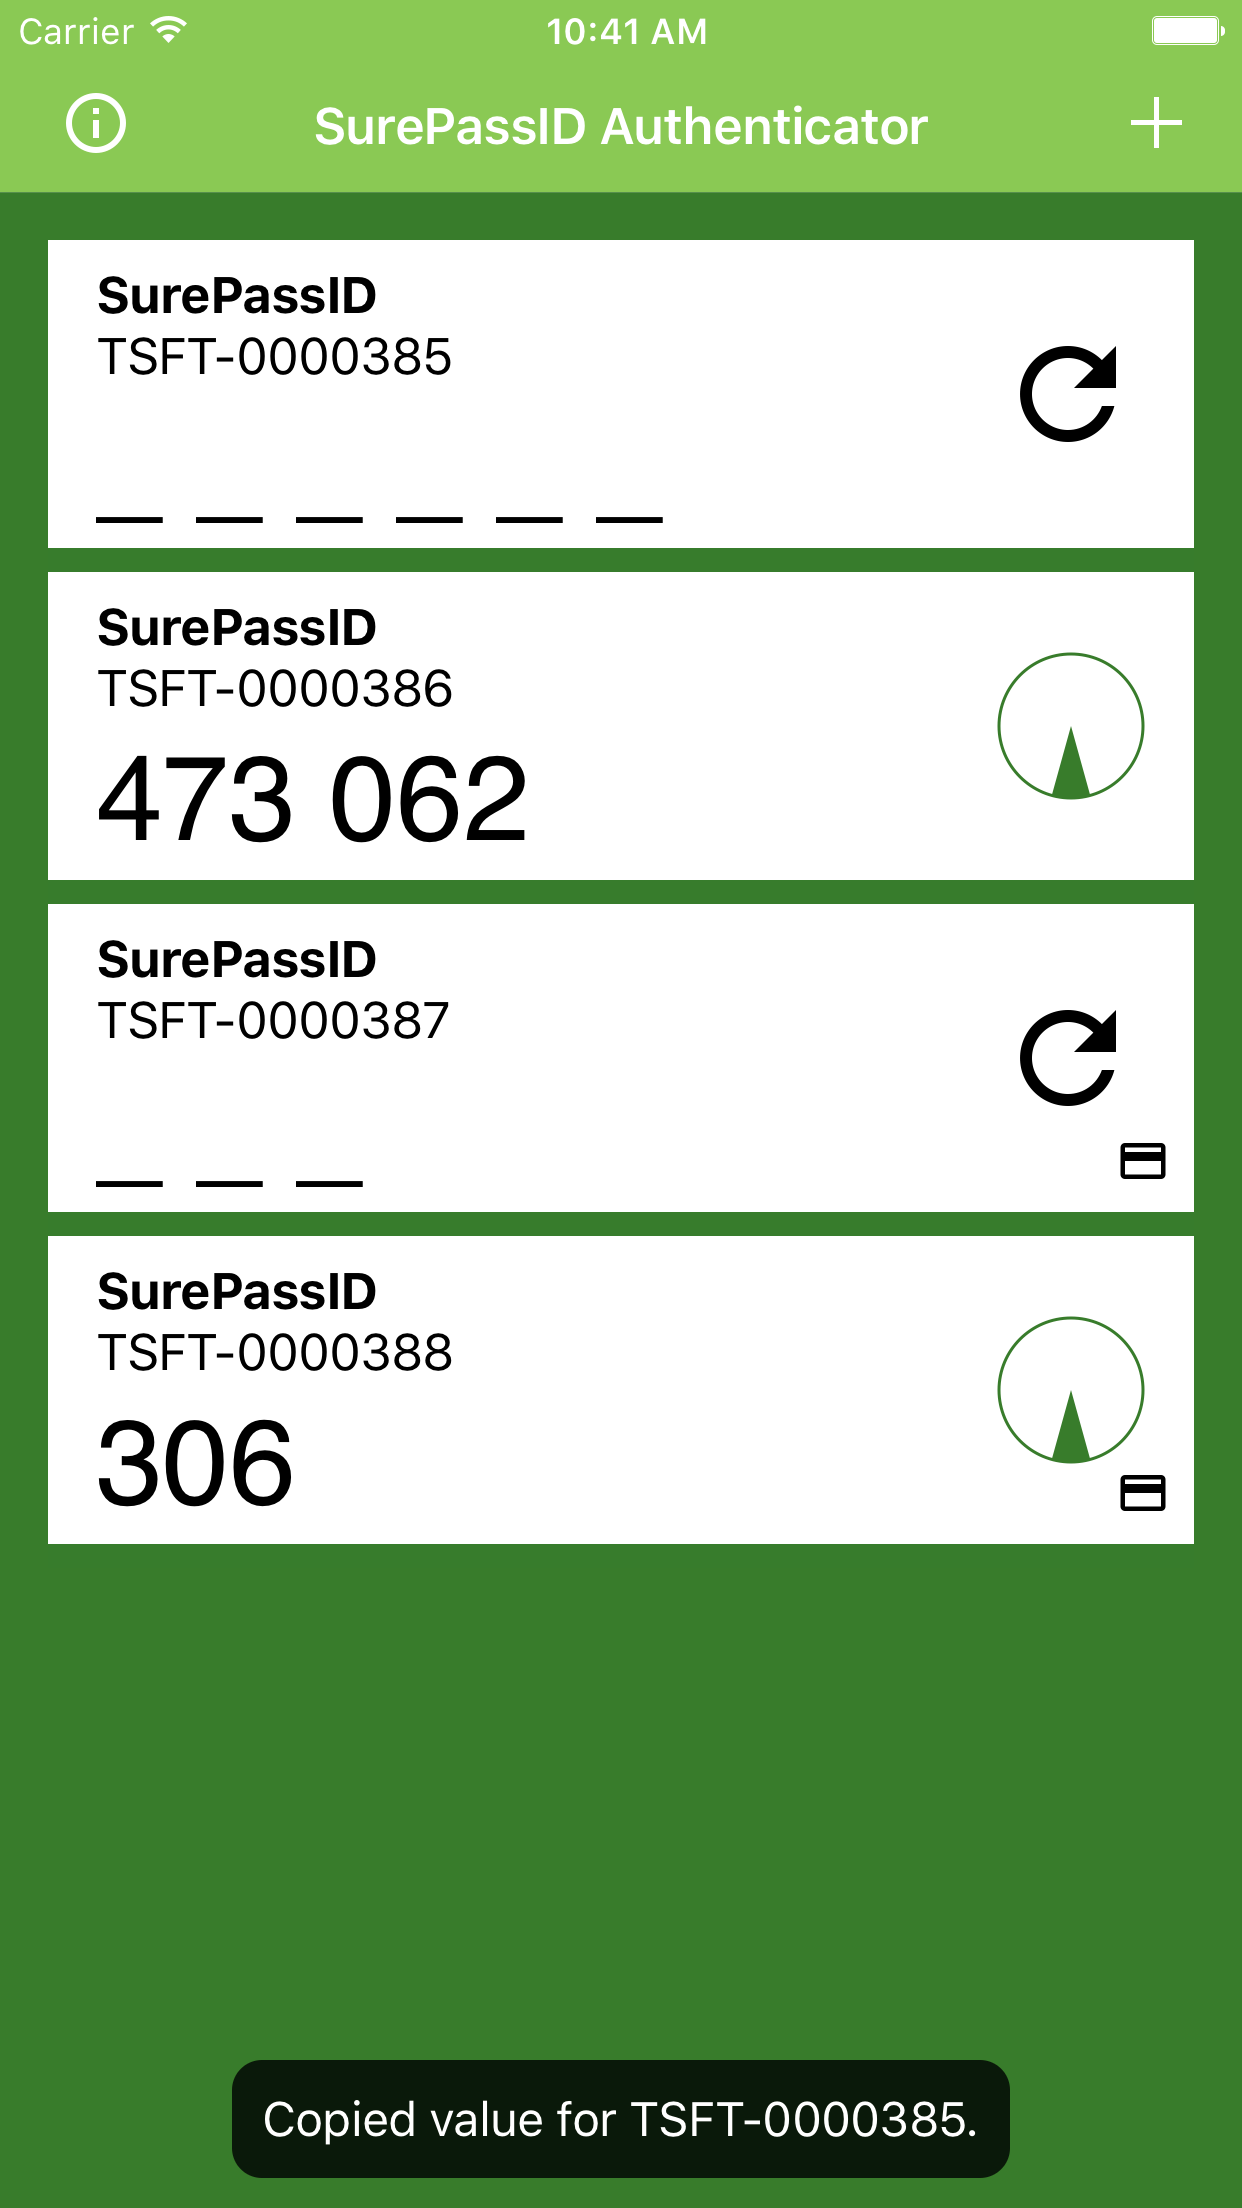The height and width of the screenshot is (2208, 1242).
Task: Tap the blank code dashes of TSFT-0000385
Action: click(379, 519)
